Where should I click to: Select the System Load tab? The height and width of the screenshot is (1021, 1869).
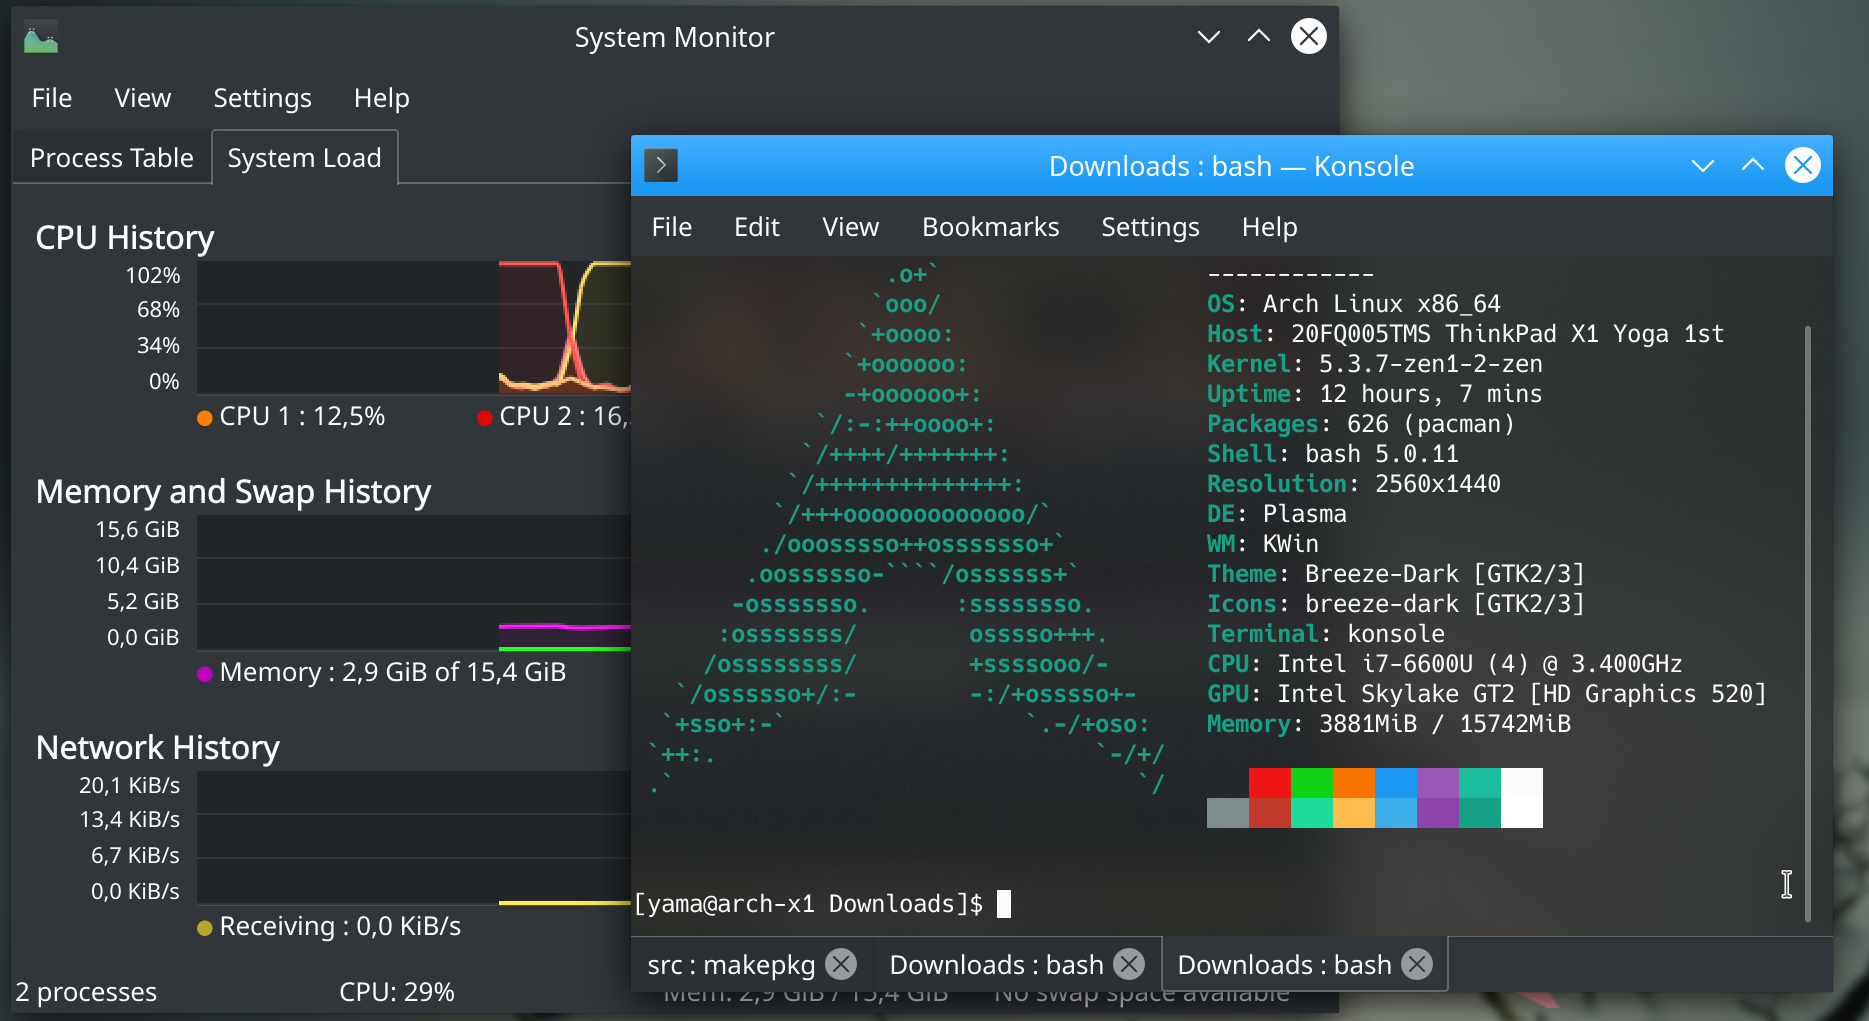point(304,157)
